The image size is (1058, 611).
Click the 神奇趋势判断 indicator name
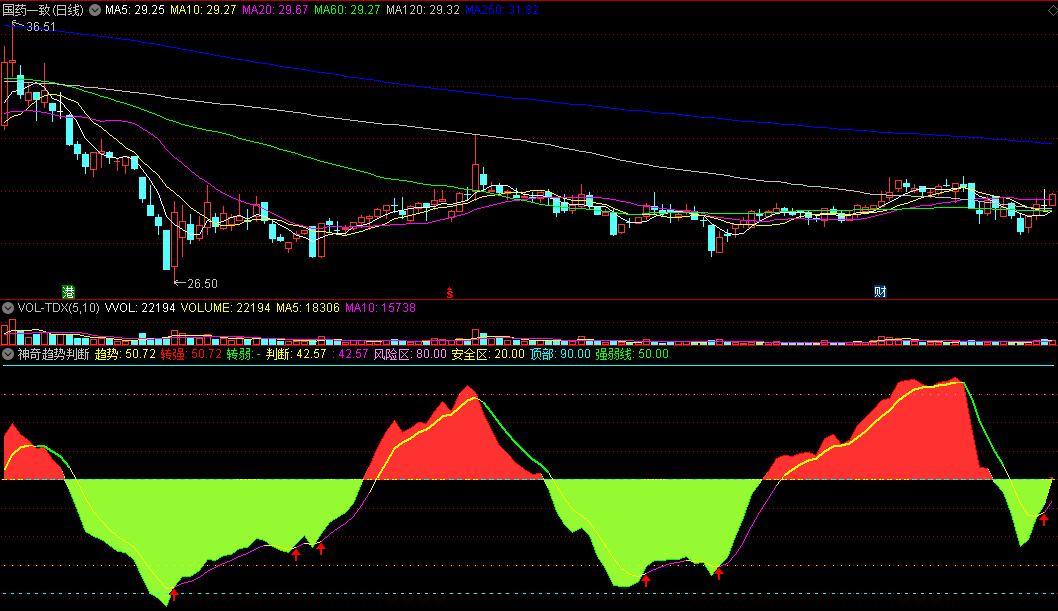[53, 354]
